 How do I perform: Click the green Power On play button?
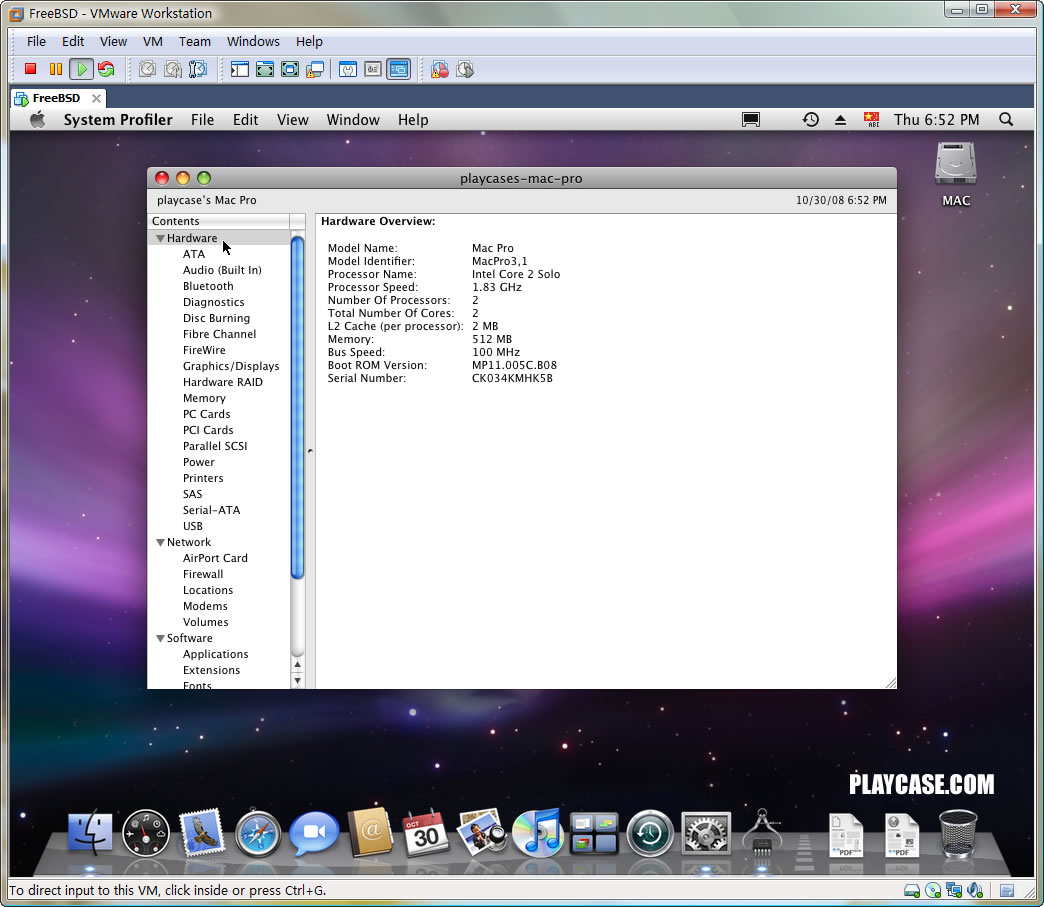pos(81,69)
